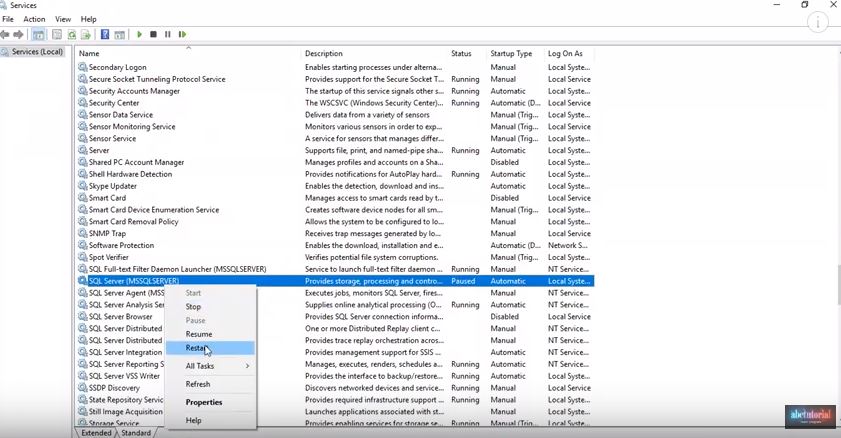Click the gear icon beside Server service
The height and width of the screenshot is (438, 841).
(83, 151)
